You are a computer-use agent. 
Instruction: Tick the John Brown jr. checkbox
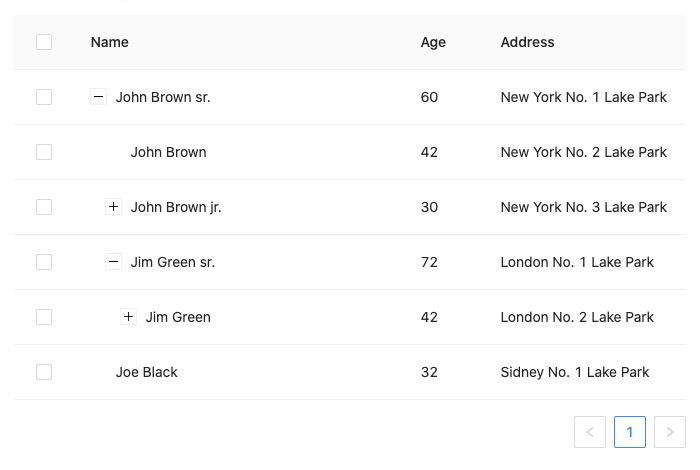[x=44, y=207]
